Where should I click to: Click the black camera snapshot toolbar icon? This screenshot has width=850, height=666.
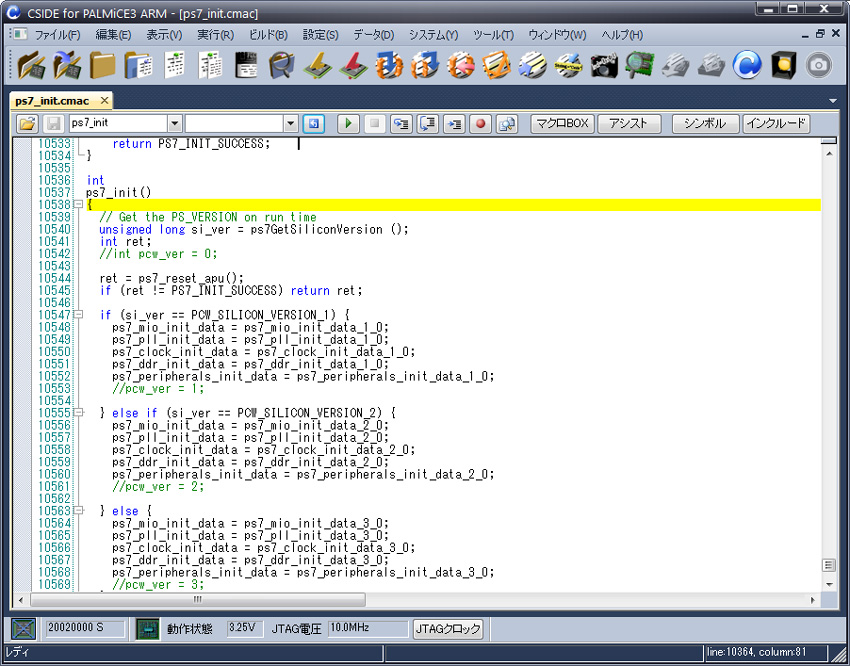[x=604, y=65]
